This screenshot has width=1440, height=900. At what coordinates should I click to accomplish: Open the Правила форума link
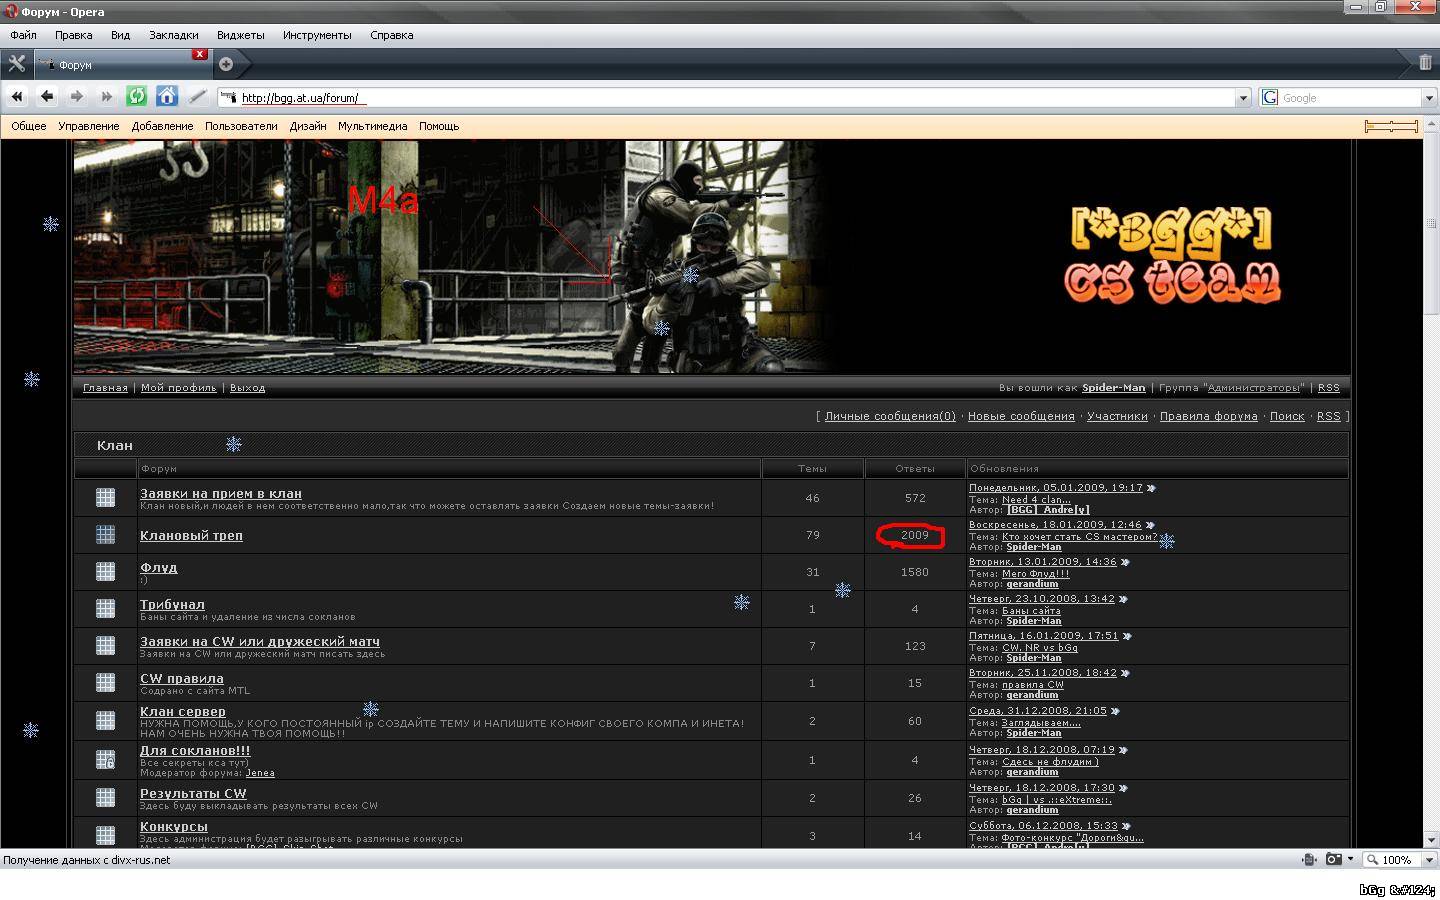tap(1208, 416)
